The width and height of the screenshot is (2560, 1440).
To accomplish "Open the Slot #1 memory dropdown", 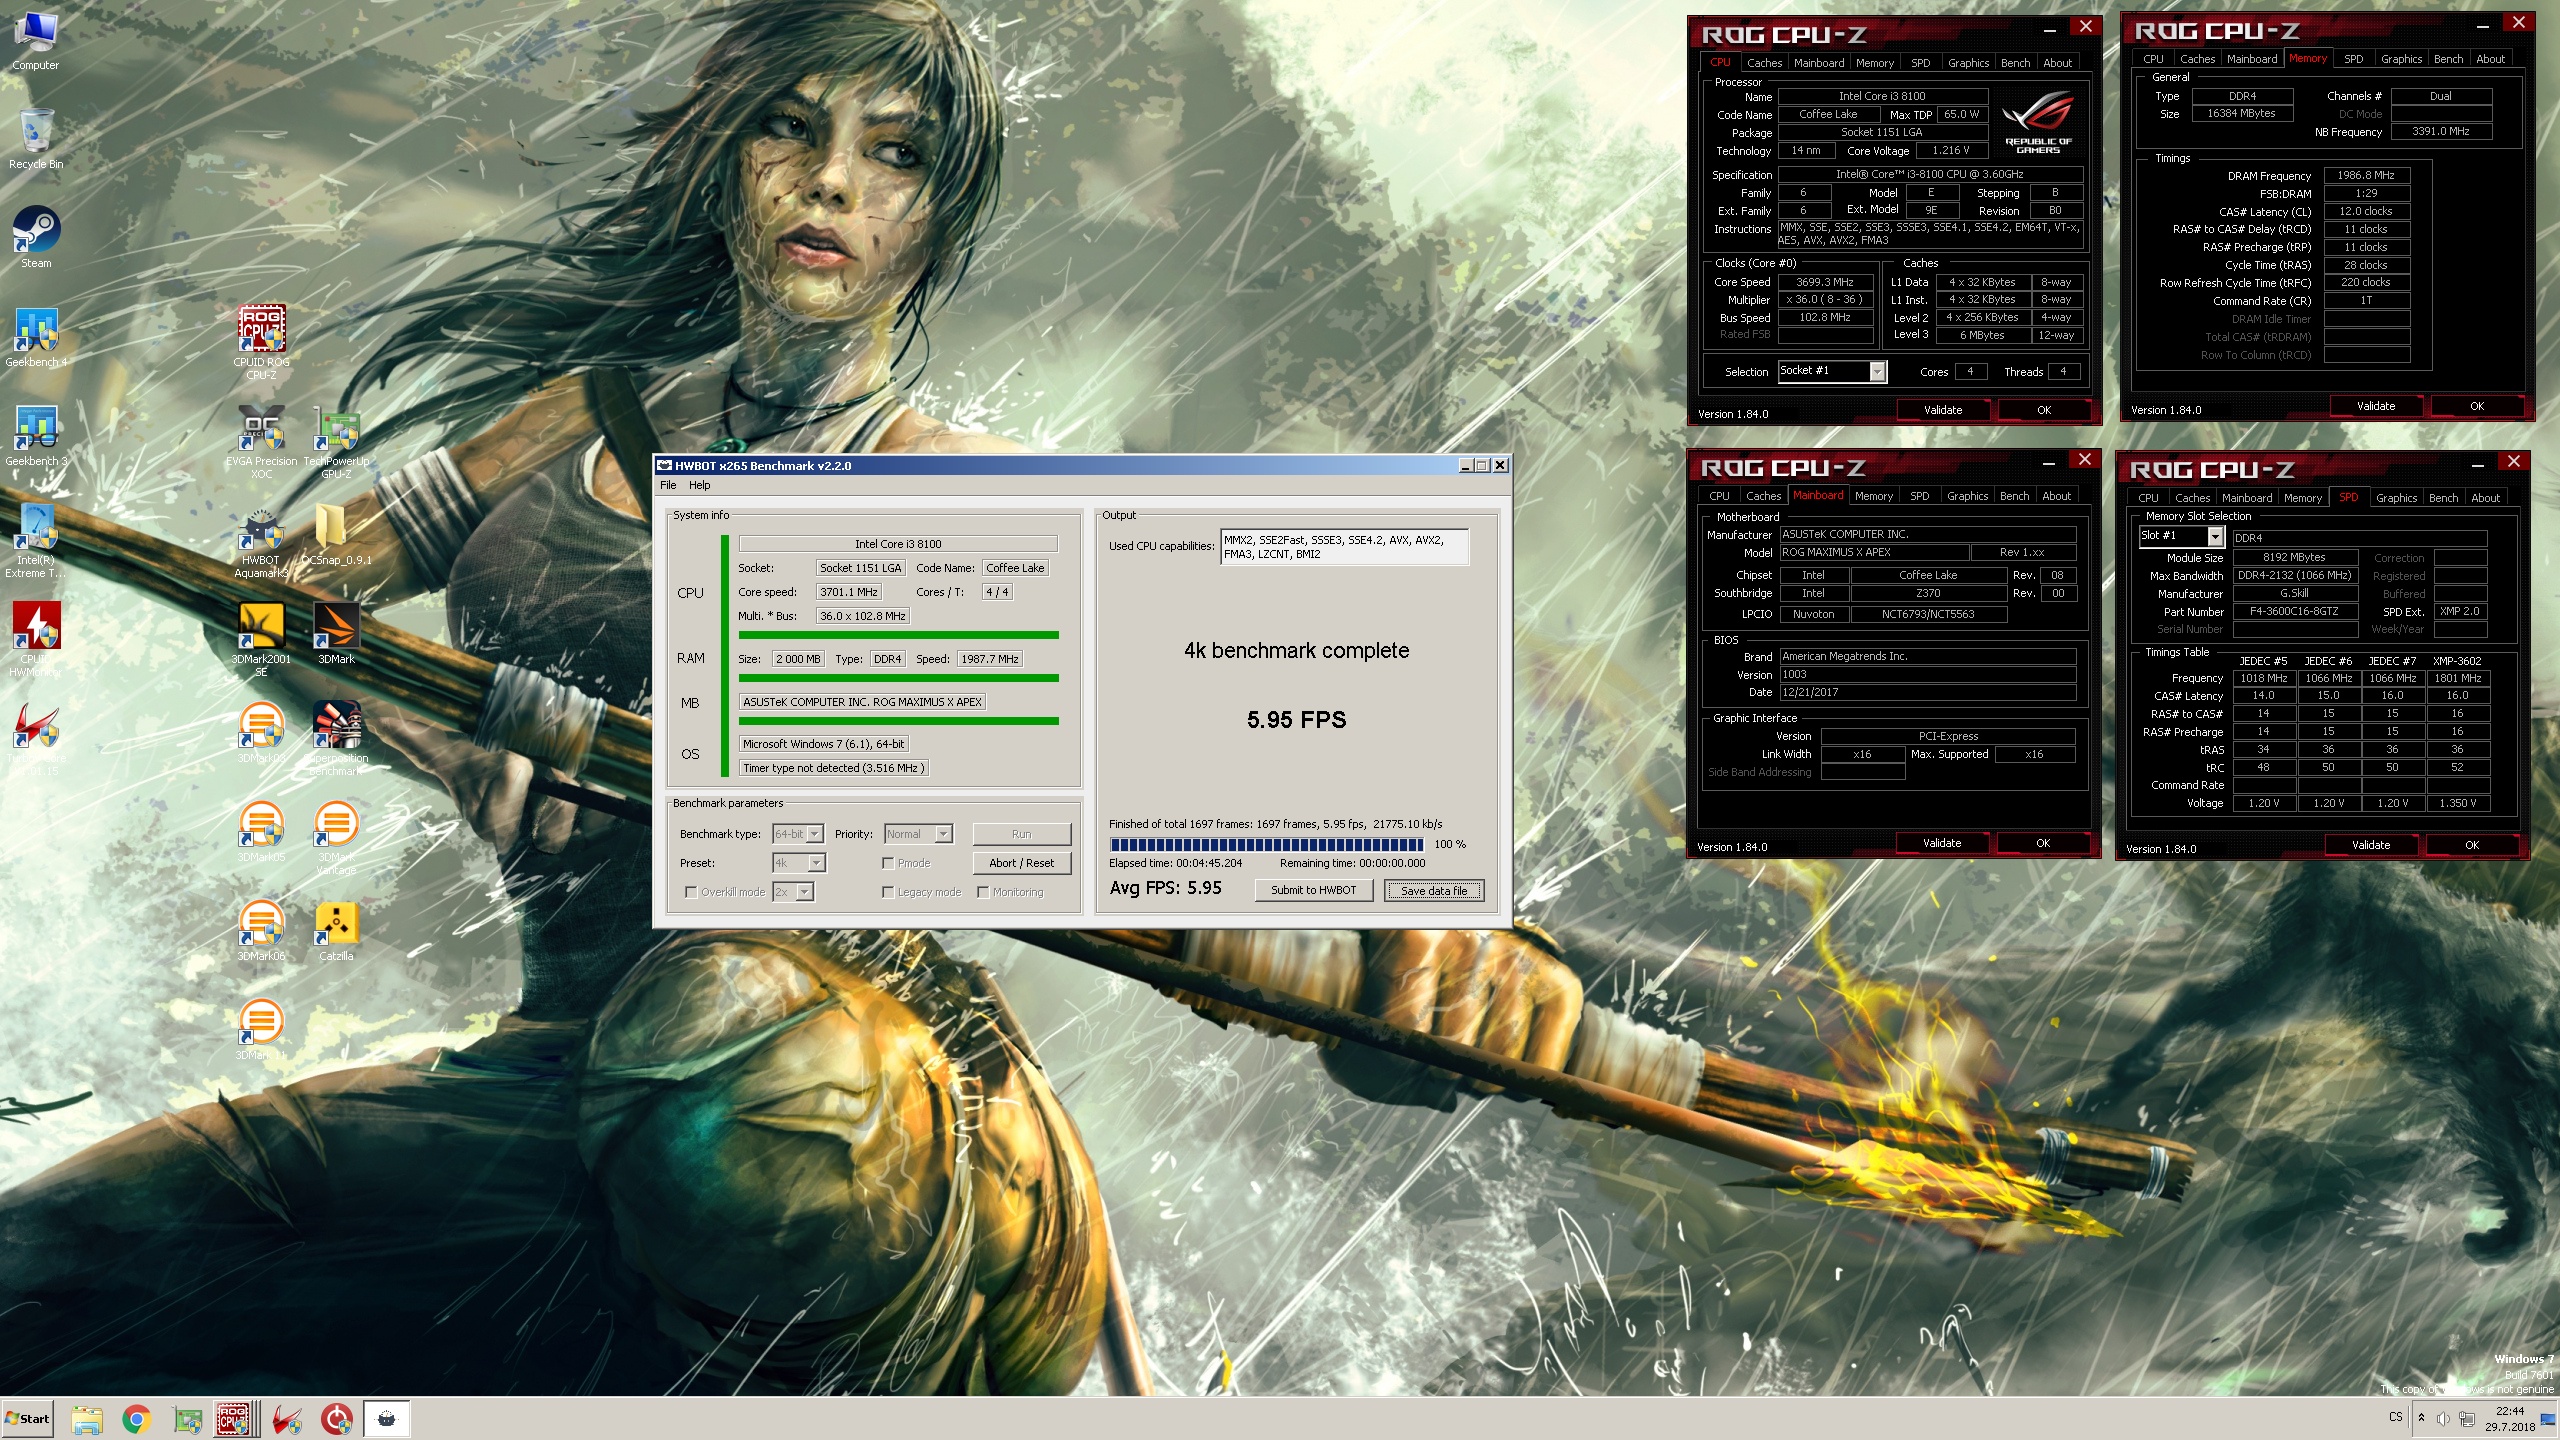I will (x=2181, y=536).
